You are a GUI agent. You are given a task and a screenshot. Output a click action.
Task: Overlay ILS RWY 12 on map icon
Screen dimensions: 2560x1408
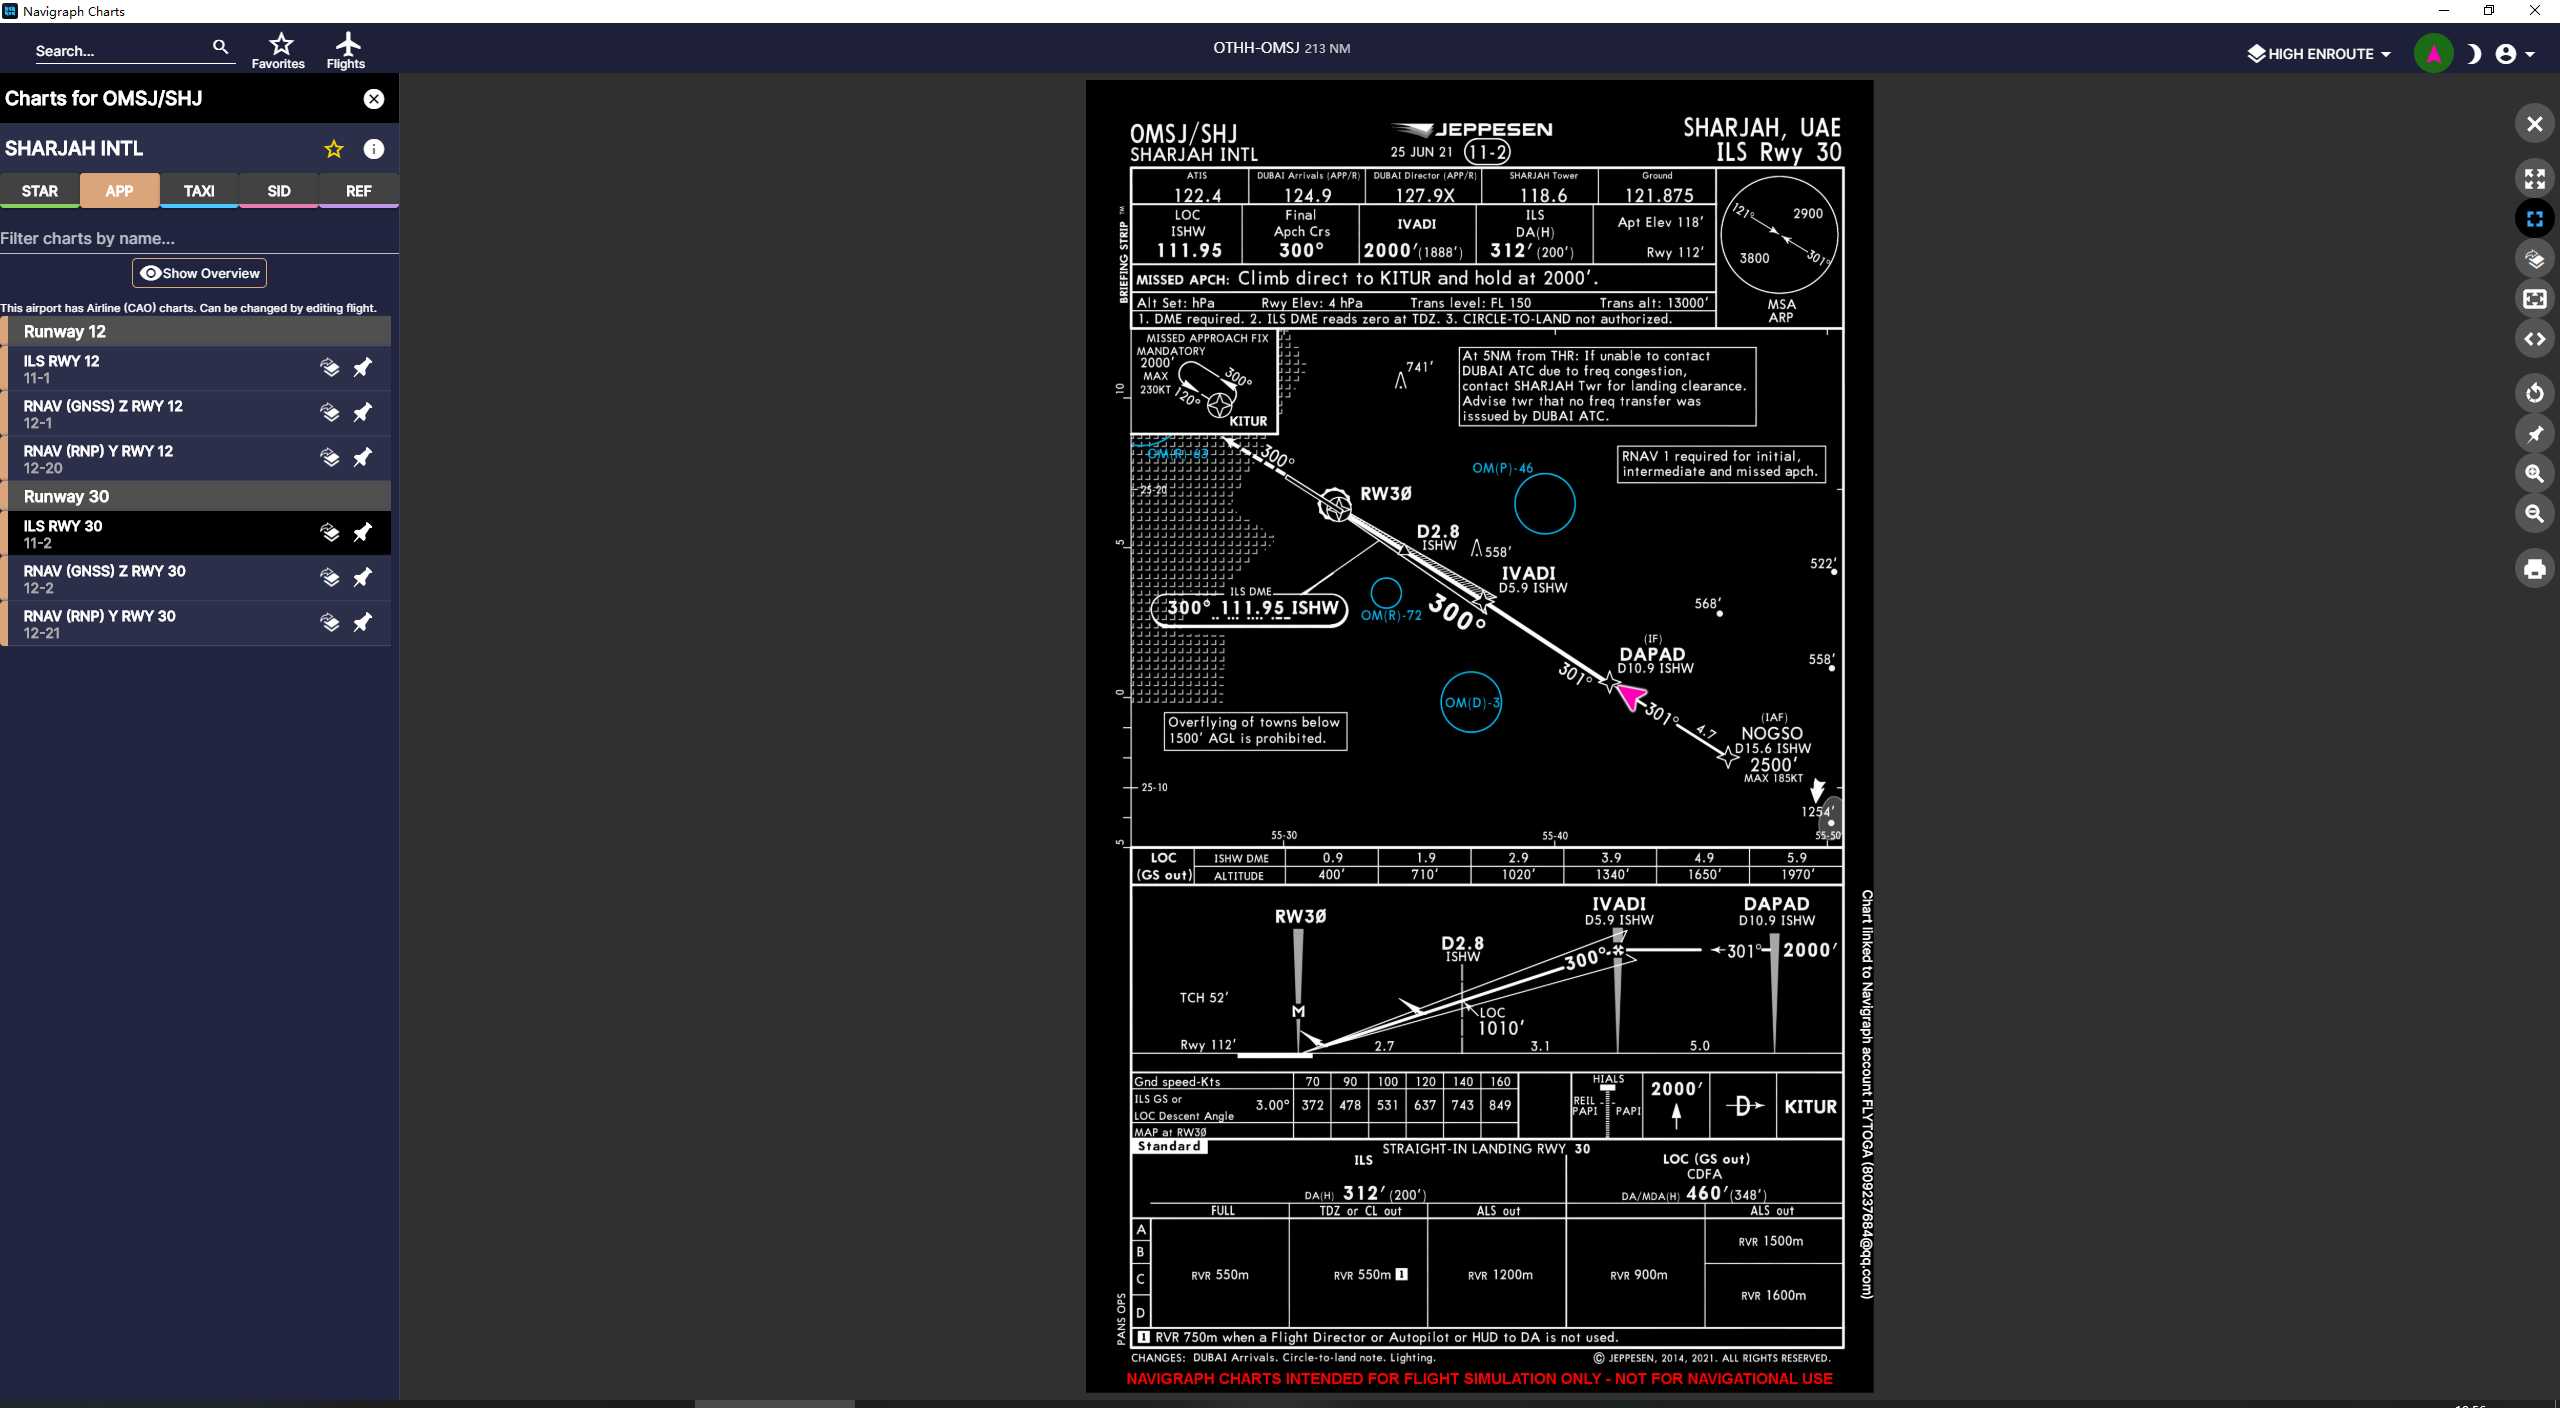[329, 367]
